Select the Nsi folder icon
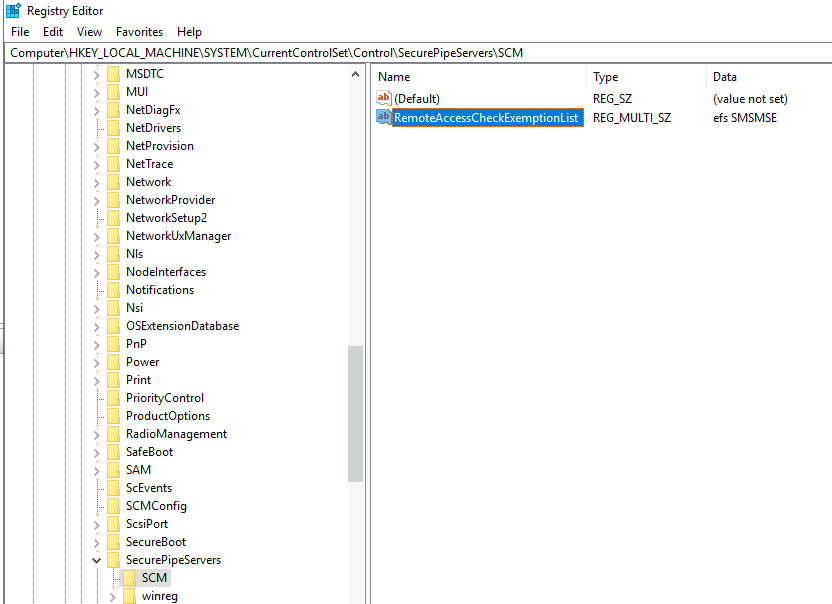This screenshot has width=832, height=604. pyautogui.click(x=113, y=308)
